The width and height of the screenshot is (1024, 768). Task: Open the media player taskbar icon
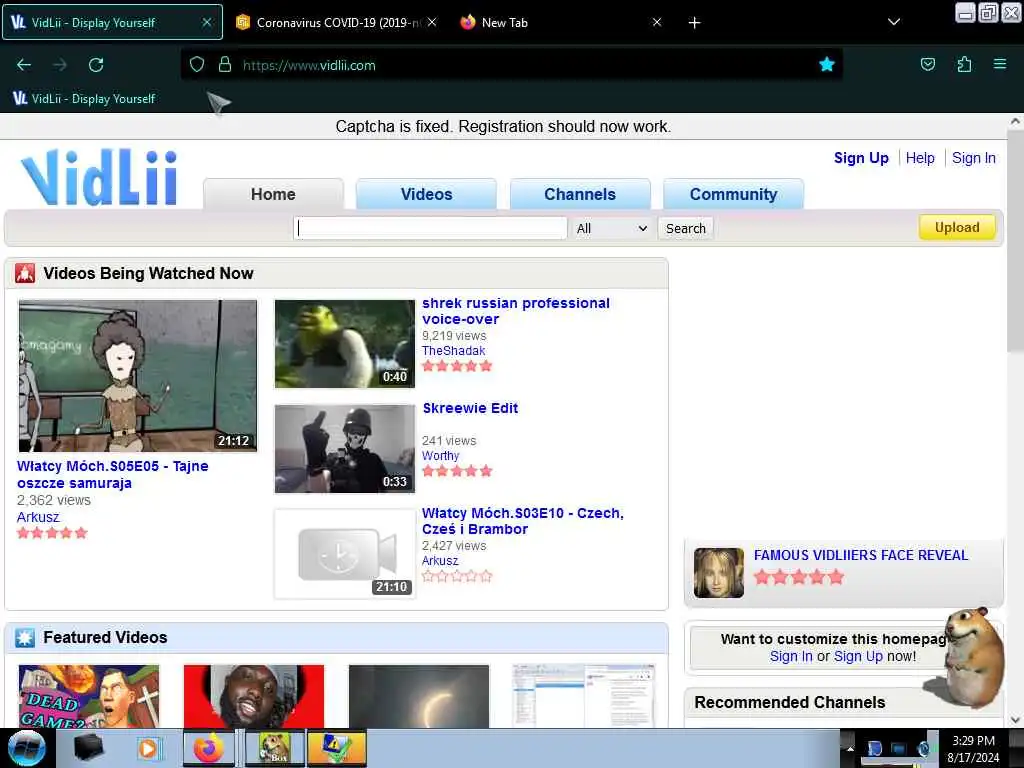point(149,748)
